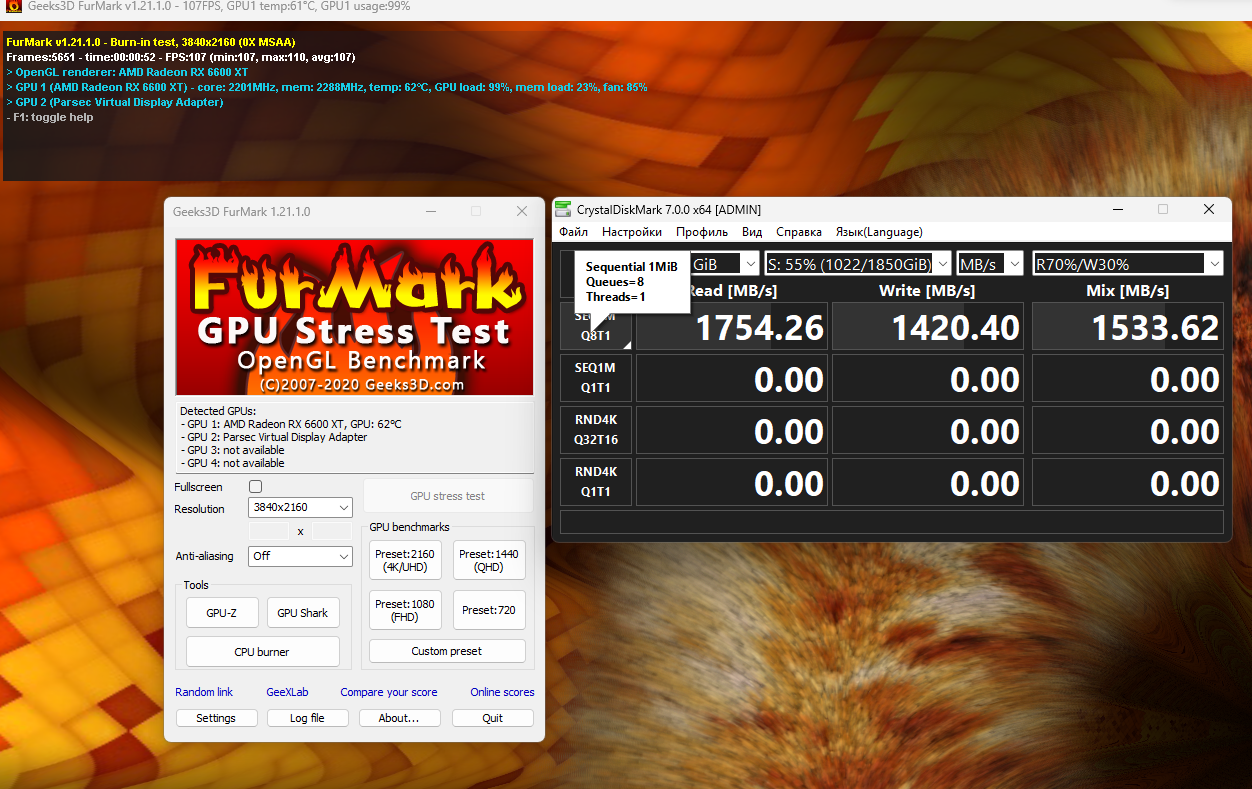Open the CPU burner tool
The height and width of the screenshot is (789, 1252).
coord(262,652)
